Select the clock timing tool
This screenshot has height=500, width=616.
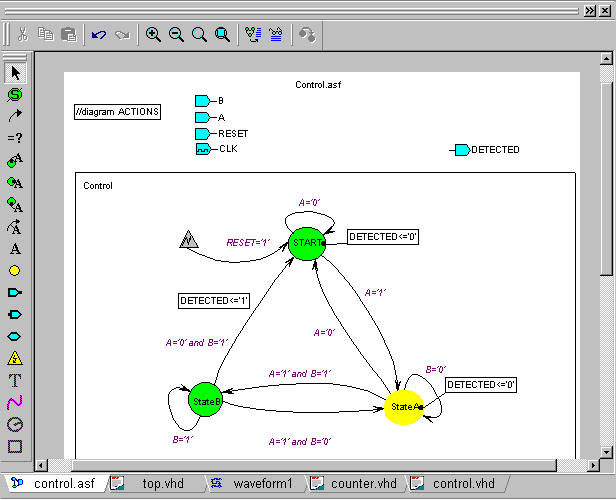click(x=15, y=424)
